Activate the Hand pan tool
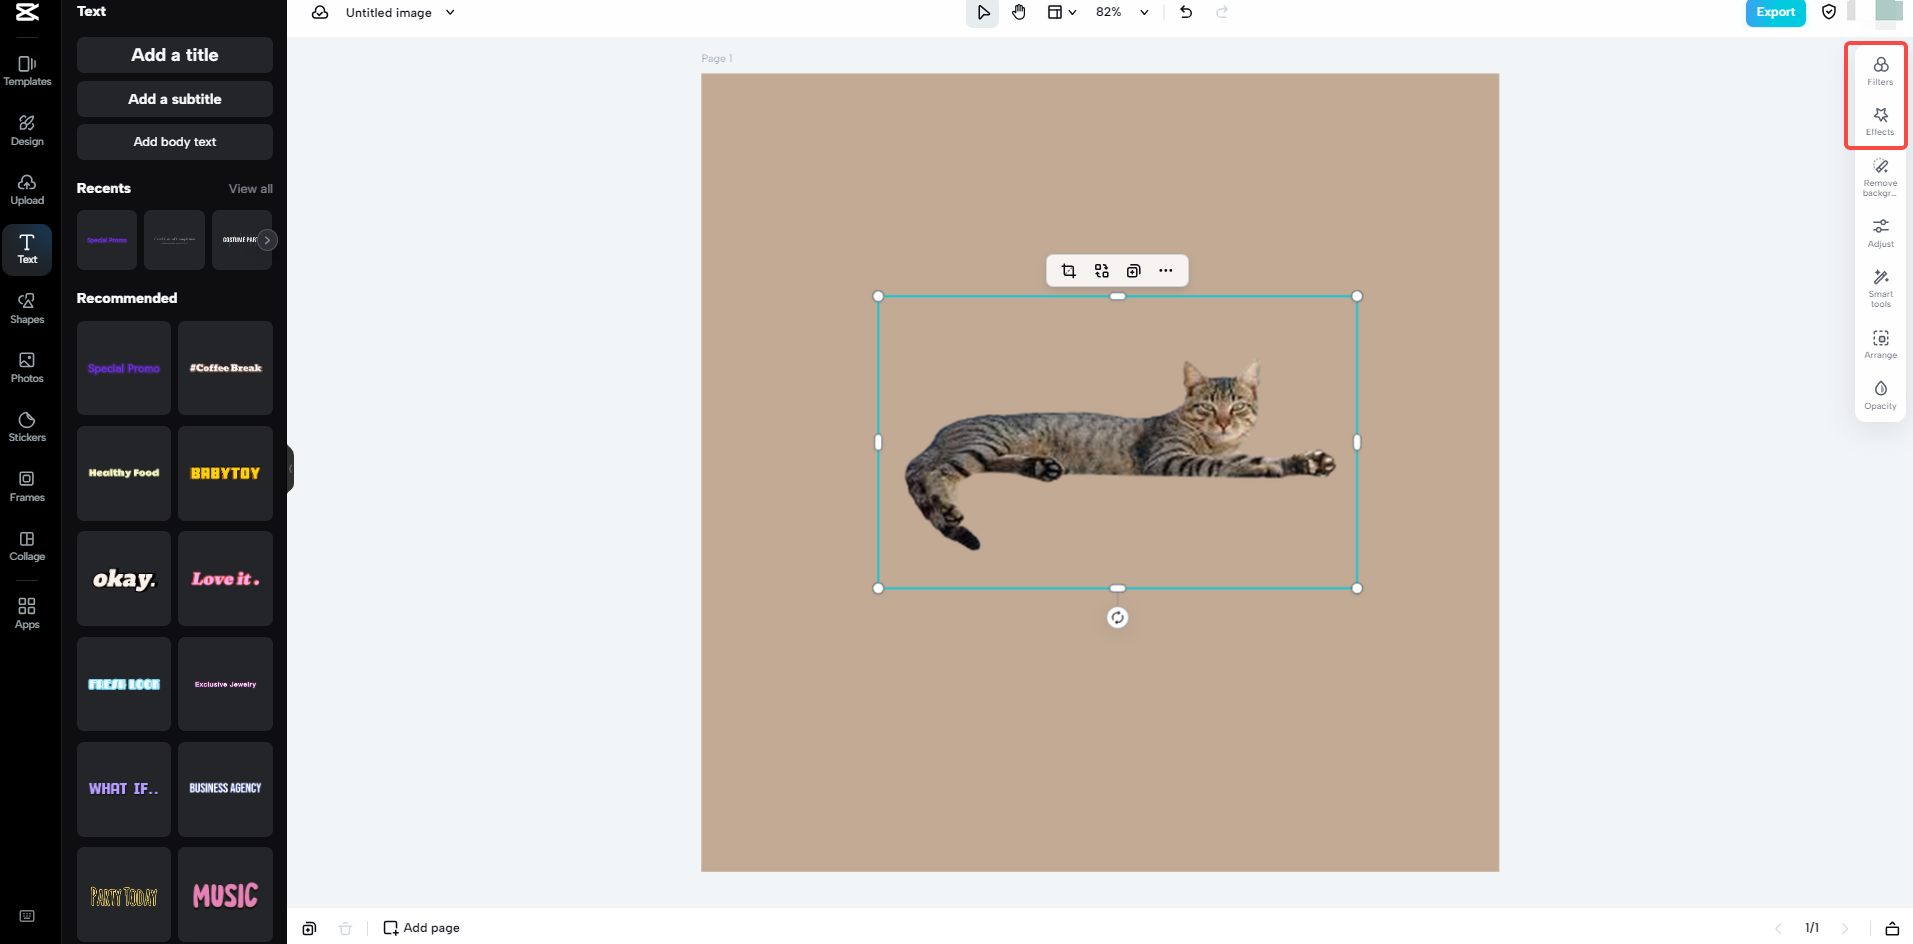This screenshot has width=1913, height=944. point(1019,13)
